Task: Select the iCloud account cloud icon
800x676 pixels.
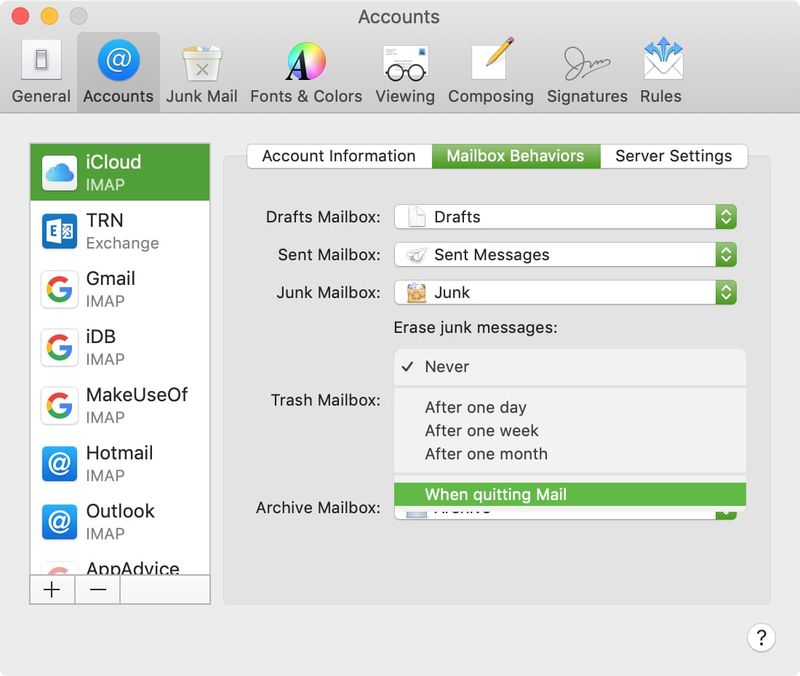Action: (60, 173)
